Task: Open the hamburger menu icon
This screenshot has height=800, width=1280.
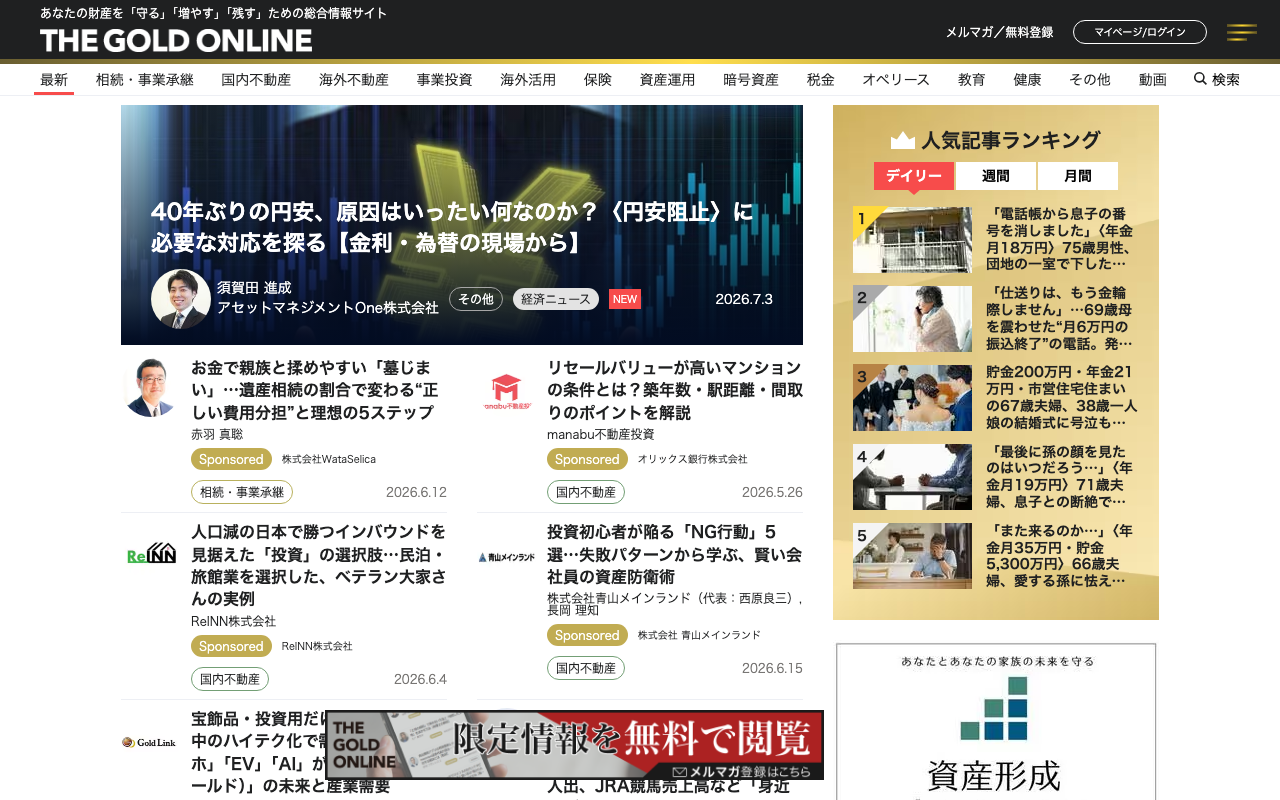Action: point(1242,32)
